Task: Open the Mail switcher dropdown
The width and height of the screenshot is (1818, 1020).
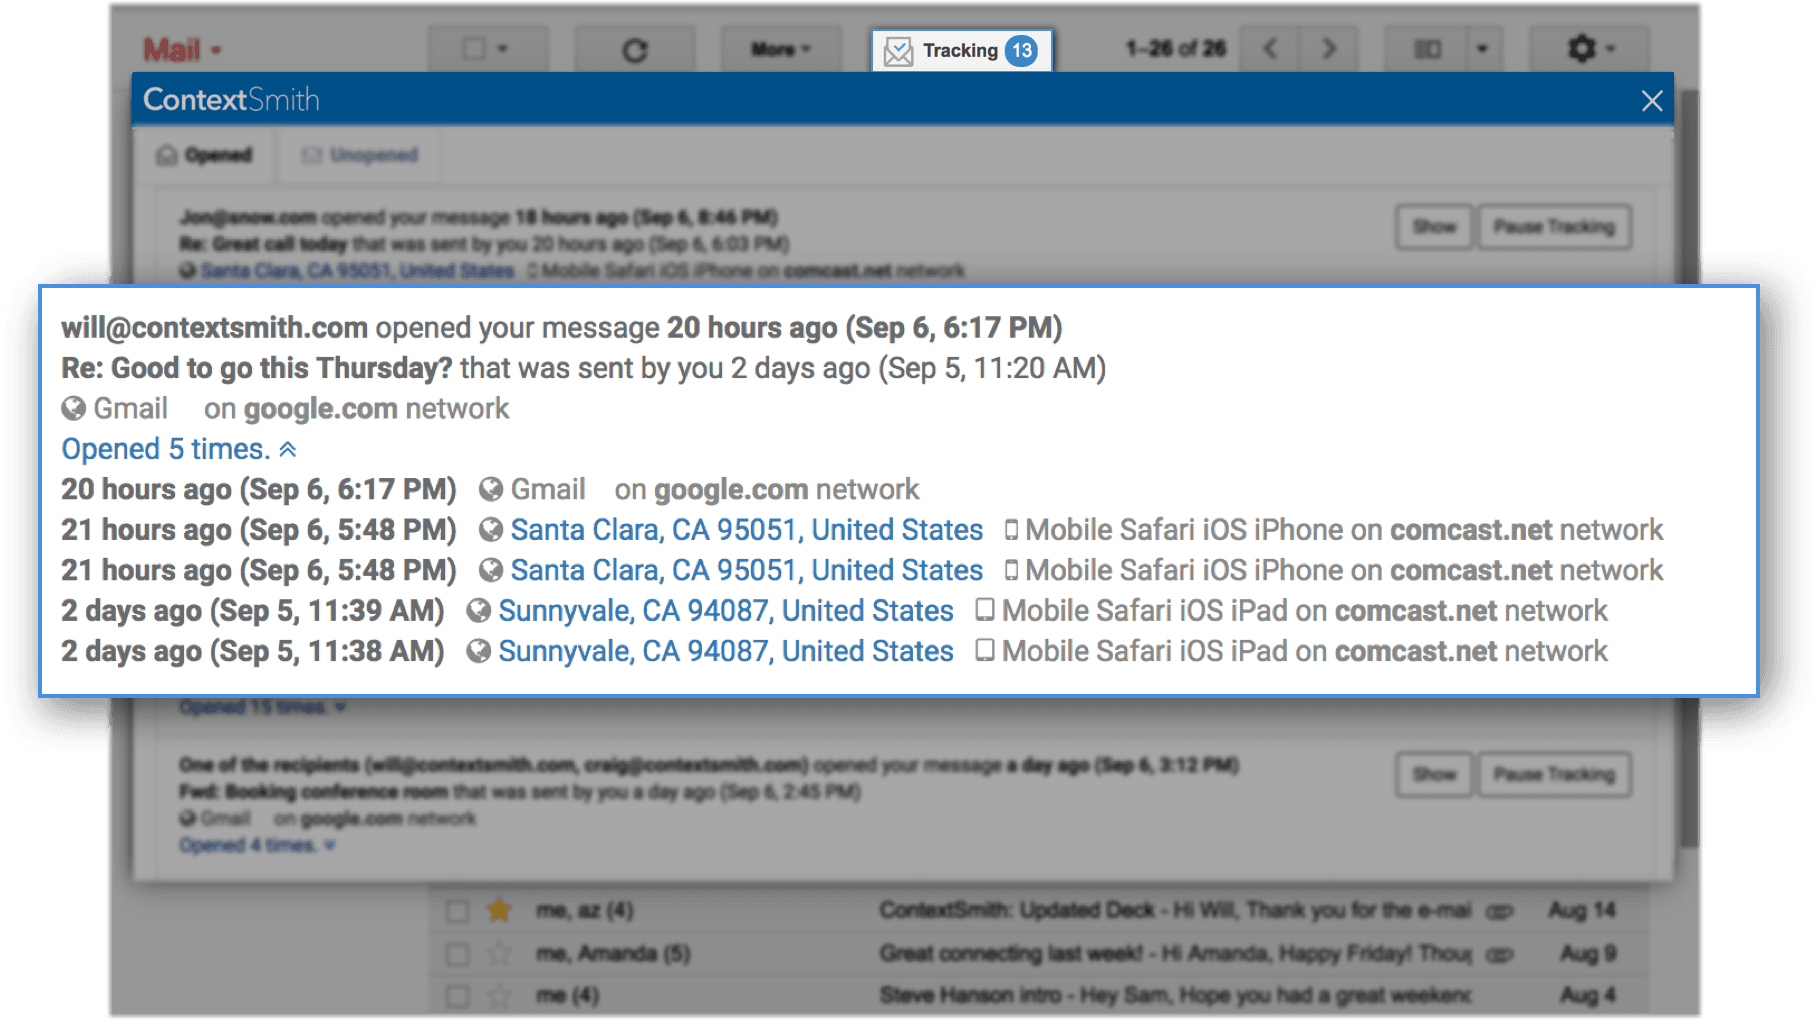Action: tap(182, 50)
